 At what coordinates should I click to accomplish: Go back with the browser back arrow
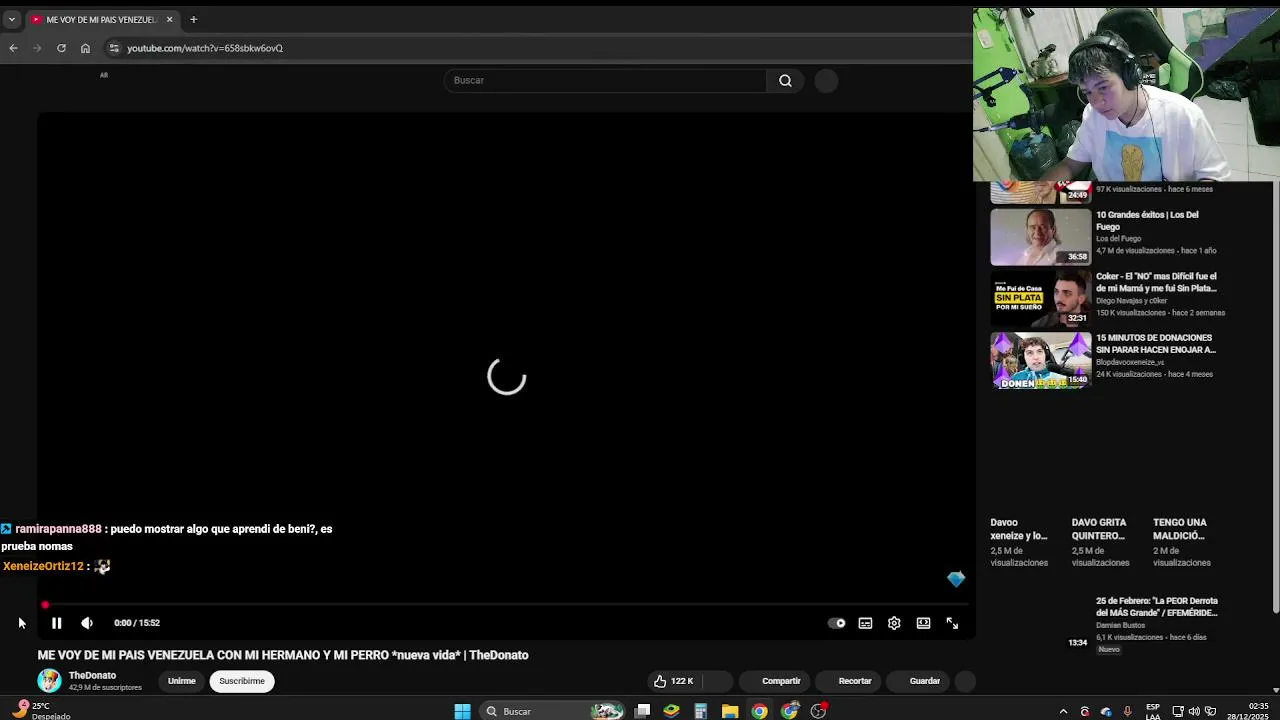(13, 48)
